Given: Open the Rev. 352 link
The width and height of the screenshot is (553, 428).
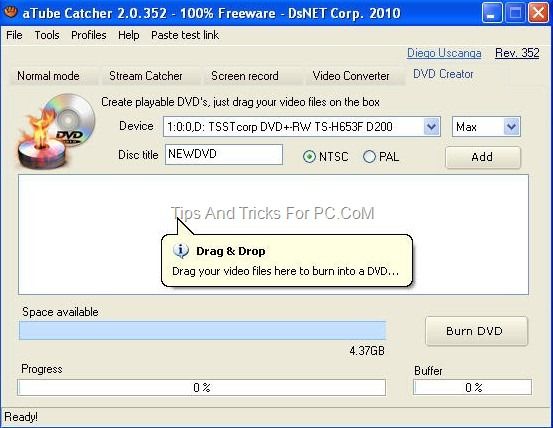Looking at the screenshot, I should tap(517, 53).
